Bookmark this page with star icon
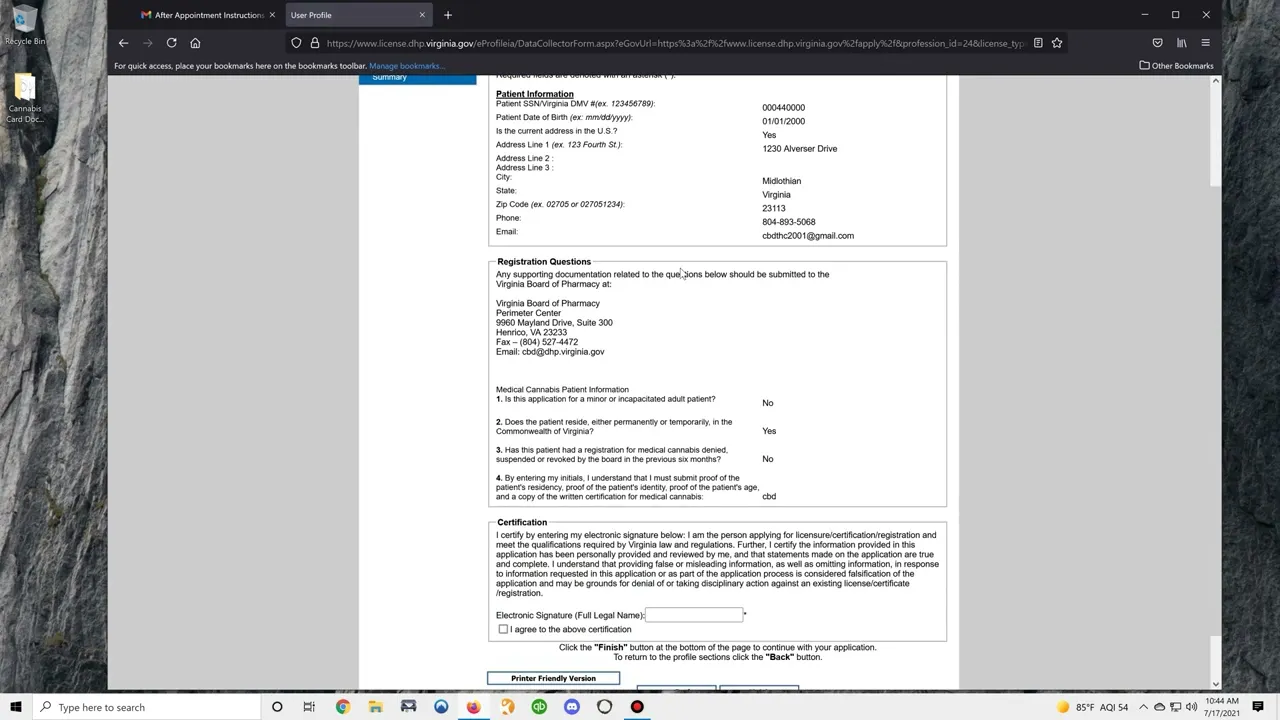 [1056, 43]
